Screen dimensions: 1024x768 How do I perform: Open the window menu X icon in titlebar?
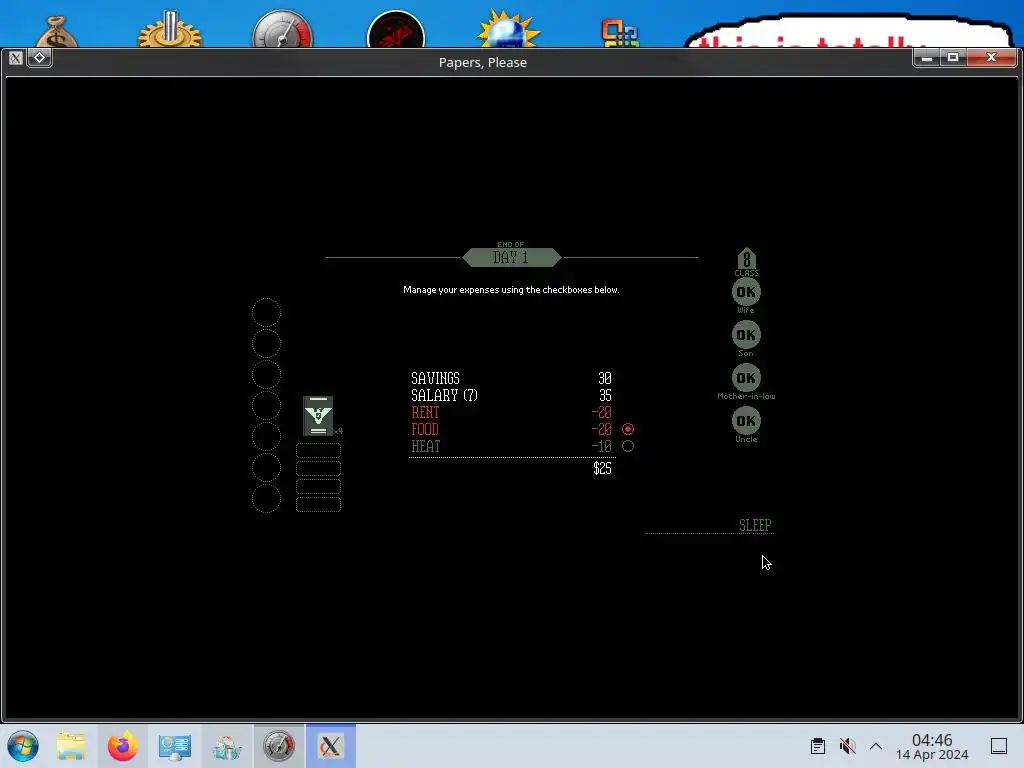[16, 58]
